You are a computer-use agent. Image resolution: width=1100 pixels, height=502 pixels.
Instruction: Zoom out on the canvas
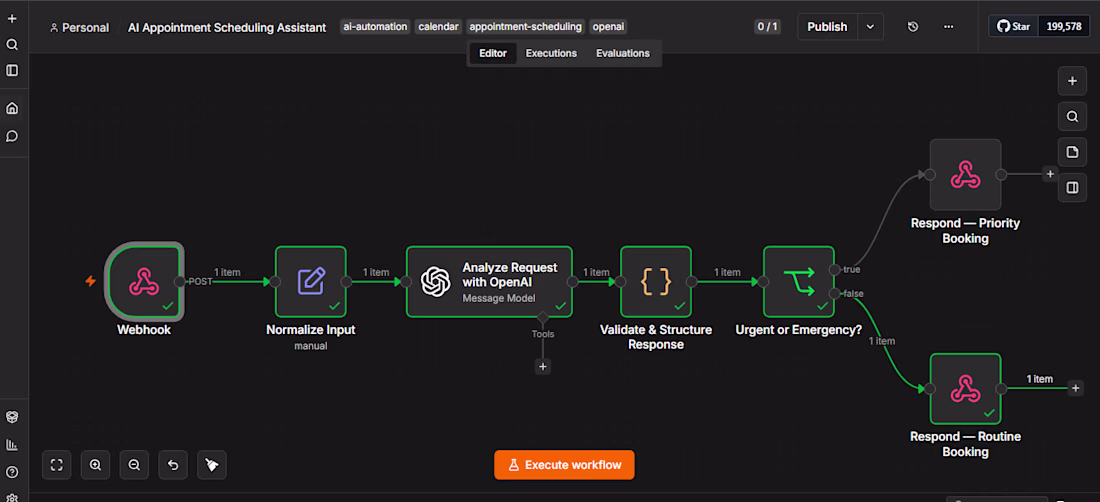click(x=134, y=465)
